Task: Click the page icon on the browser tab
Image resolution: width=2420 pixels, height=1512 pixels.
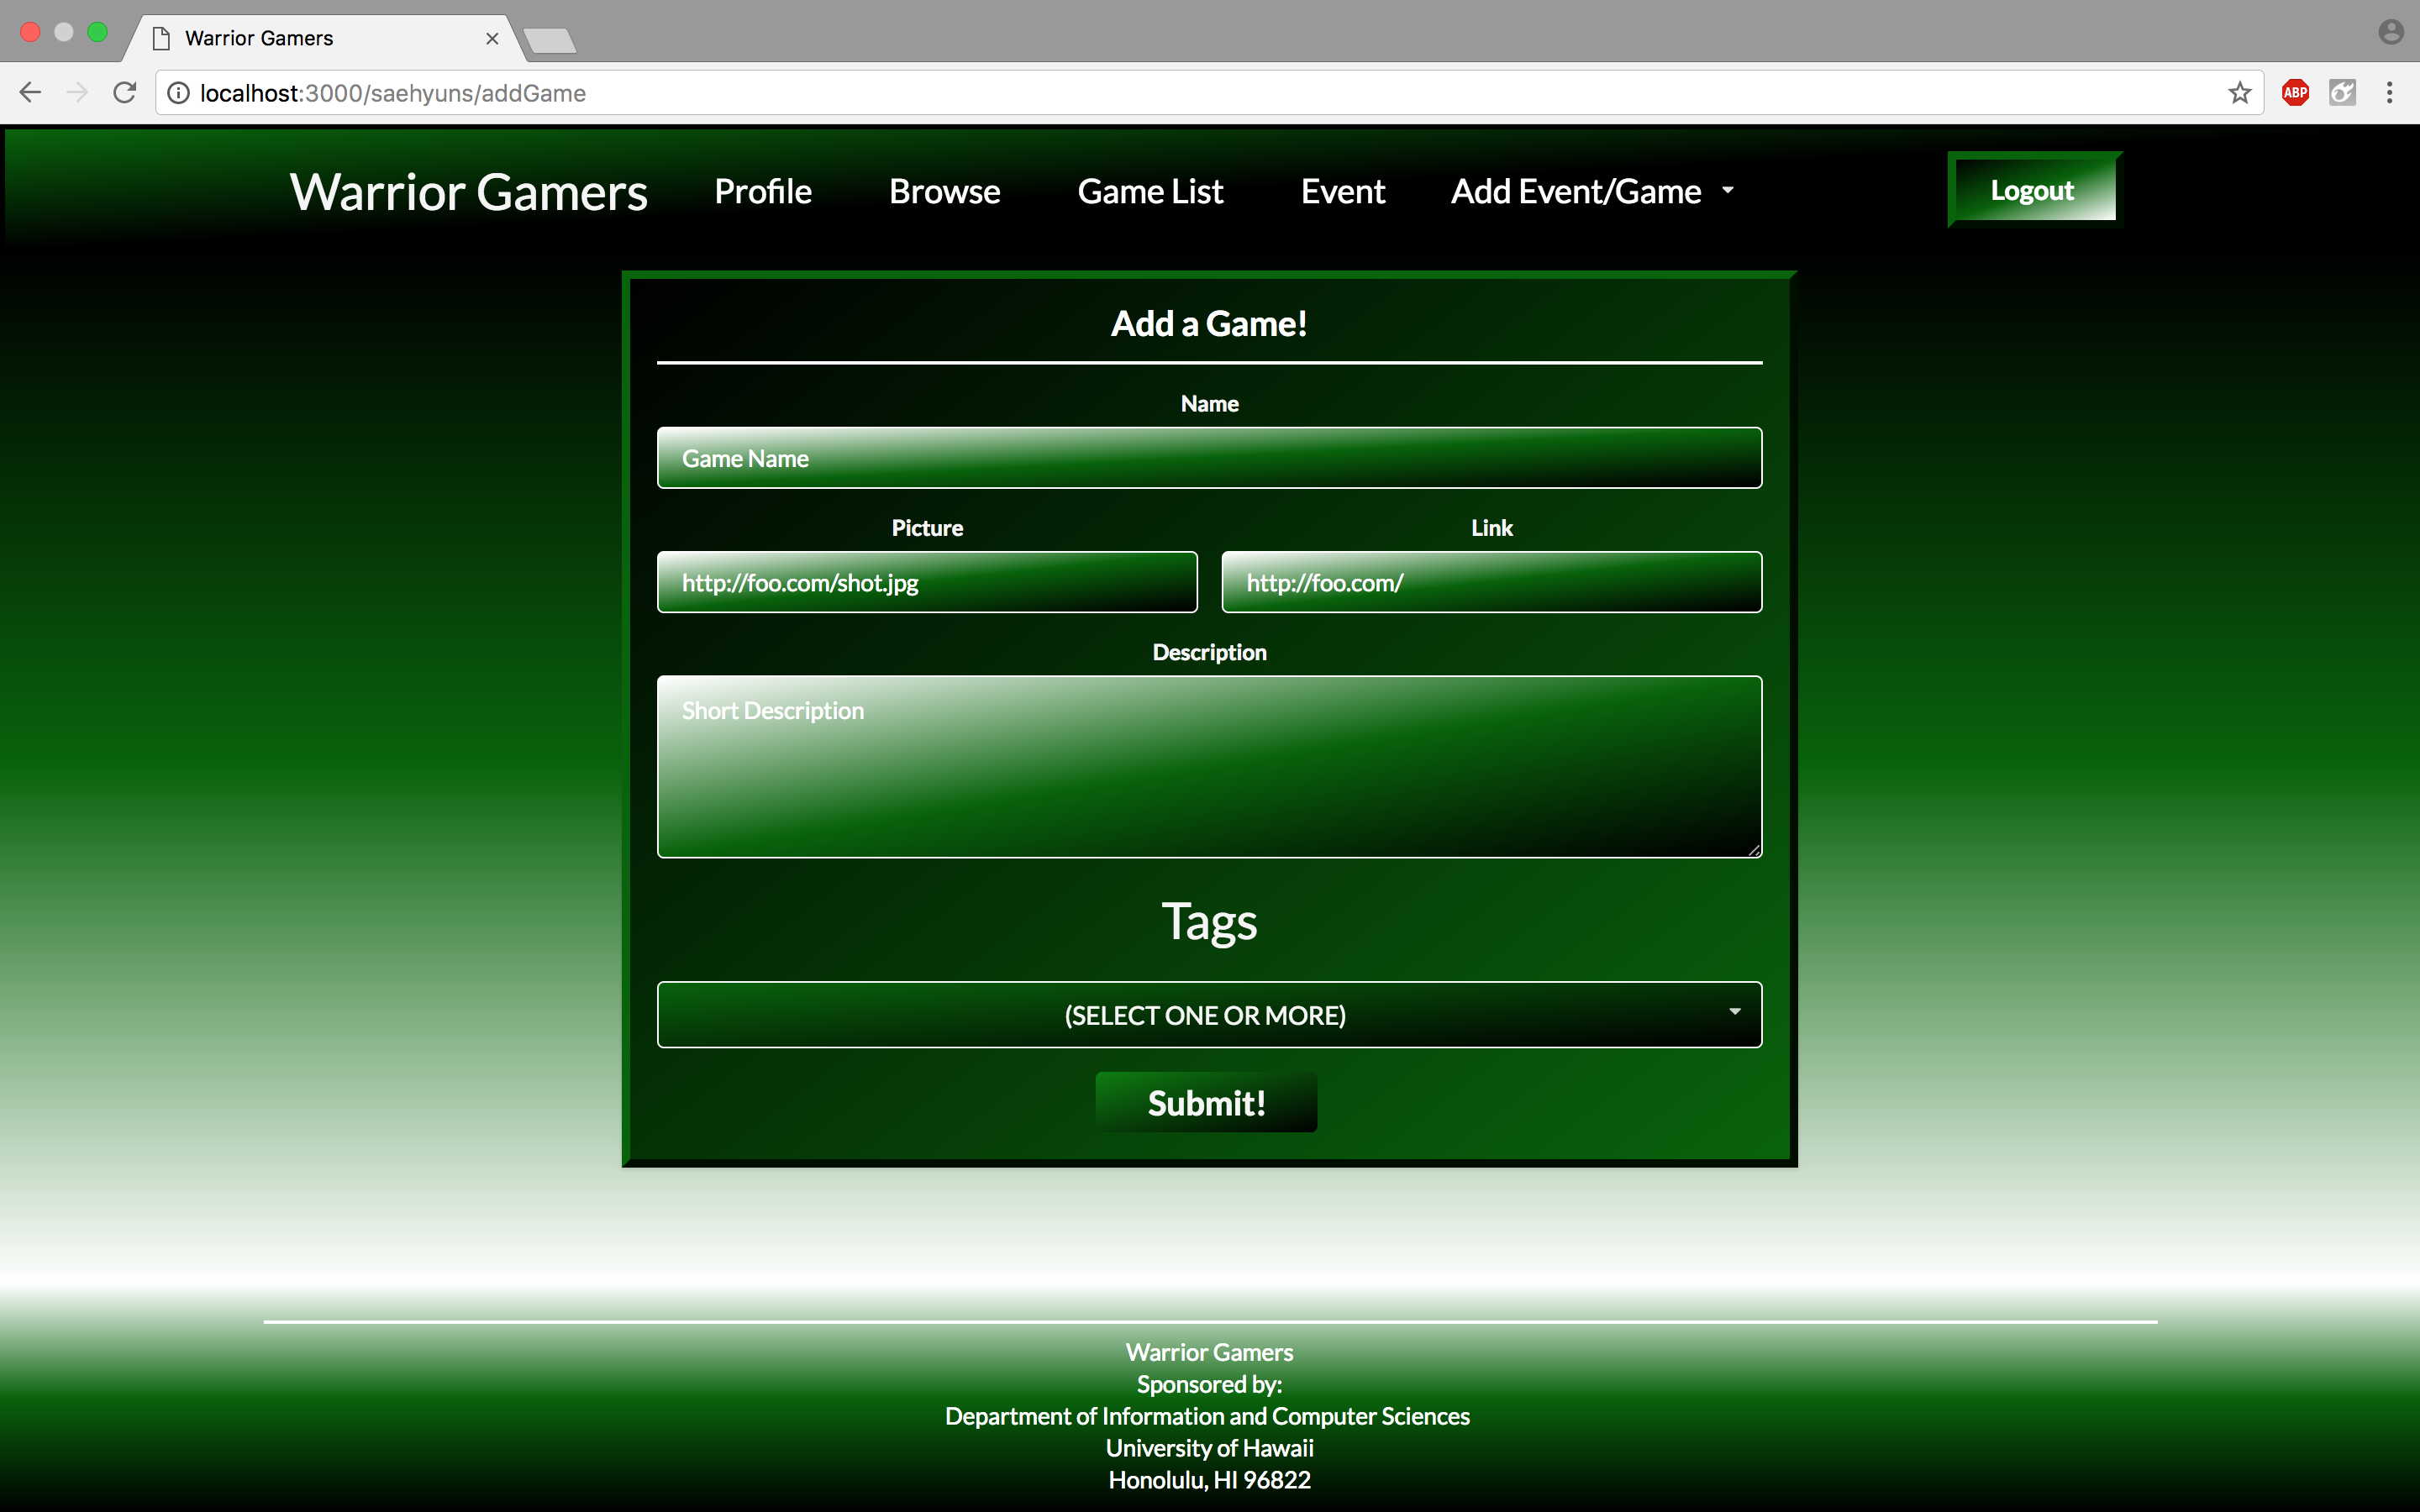Action: coord(160,38)
